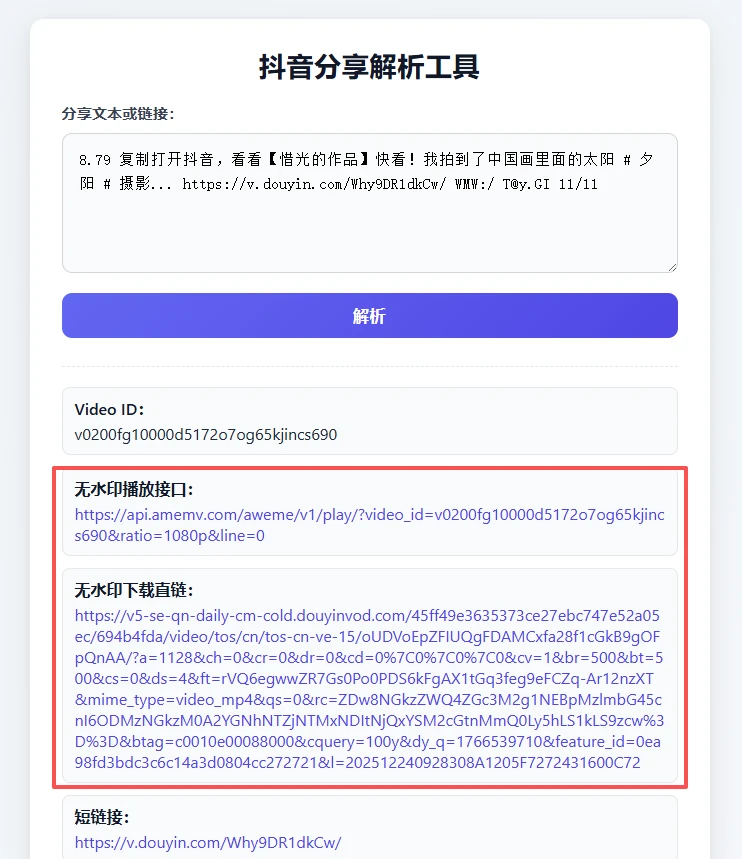Place cursor after 11/11 in textarea
Viewport: 742px width, 859px height.
click(x=598, y=184)
